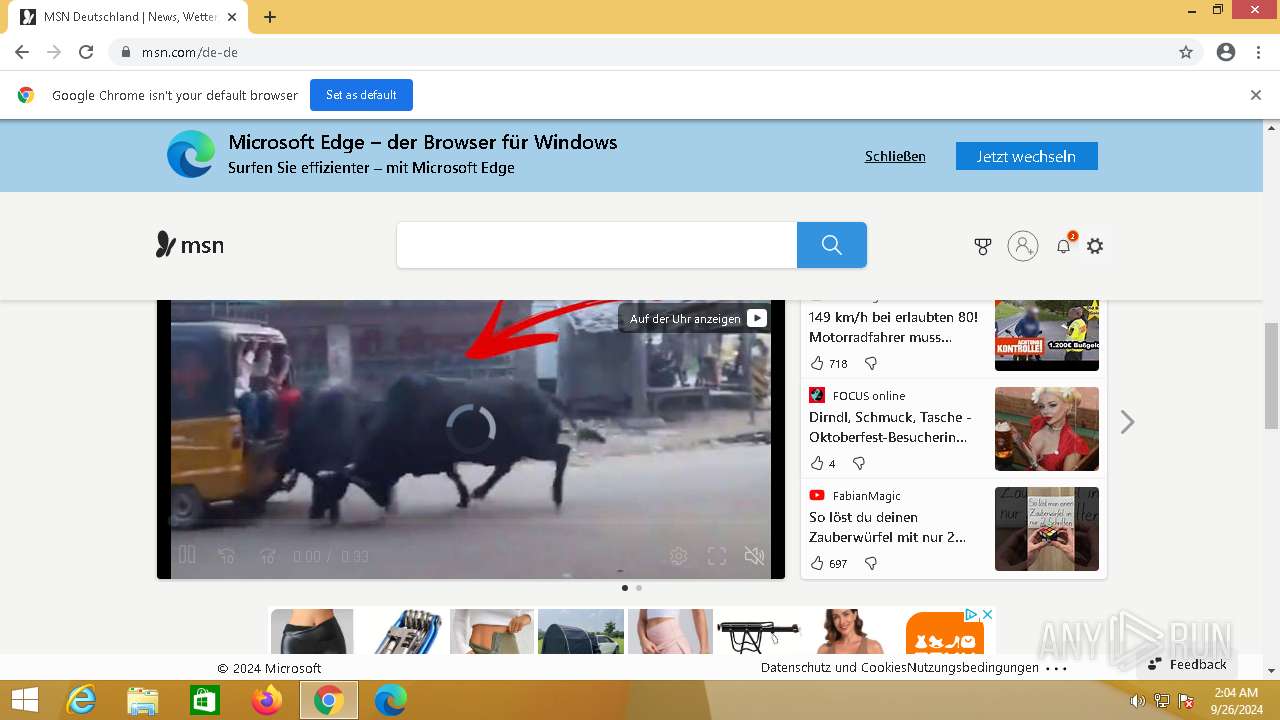Open the Feedback button

tap(1187, 664)
